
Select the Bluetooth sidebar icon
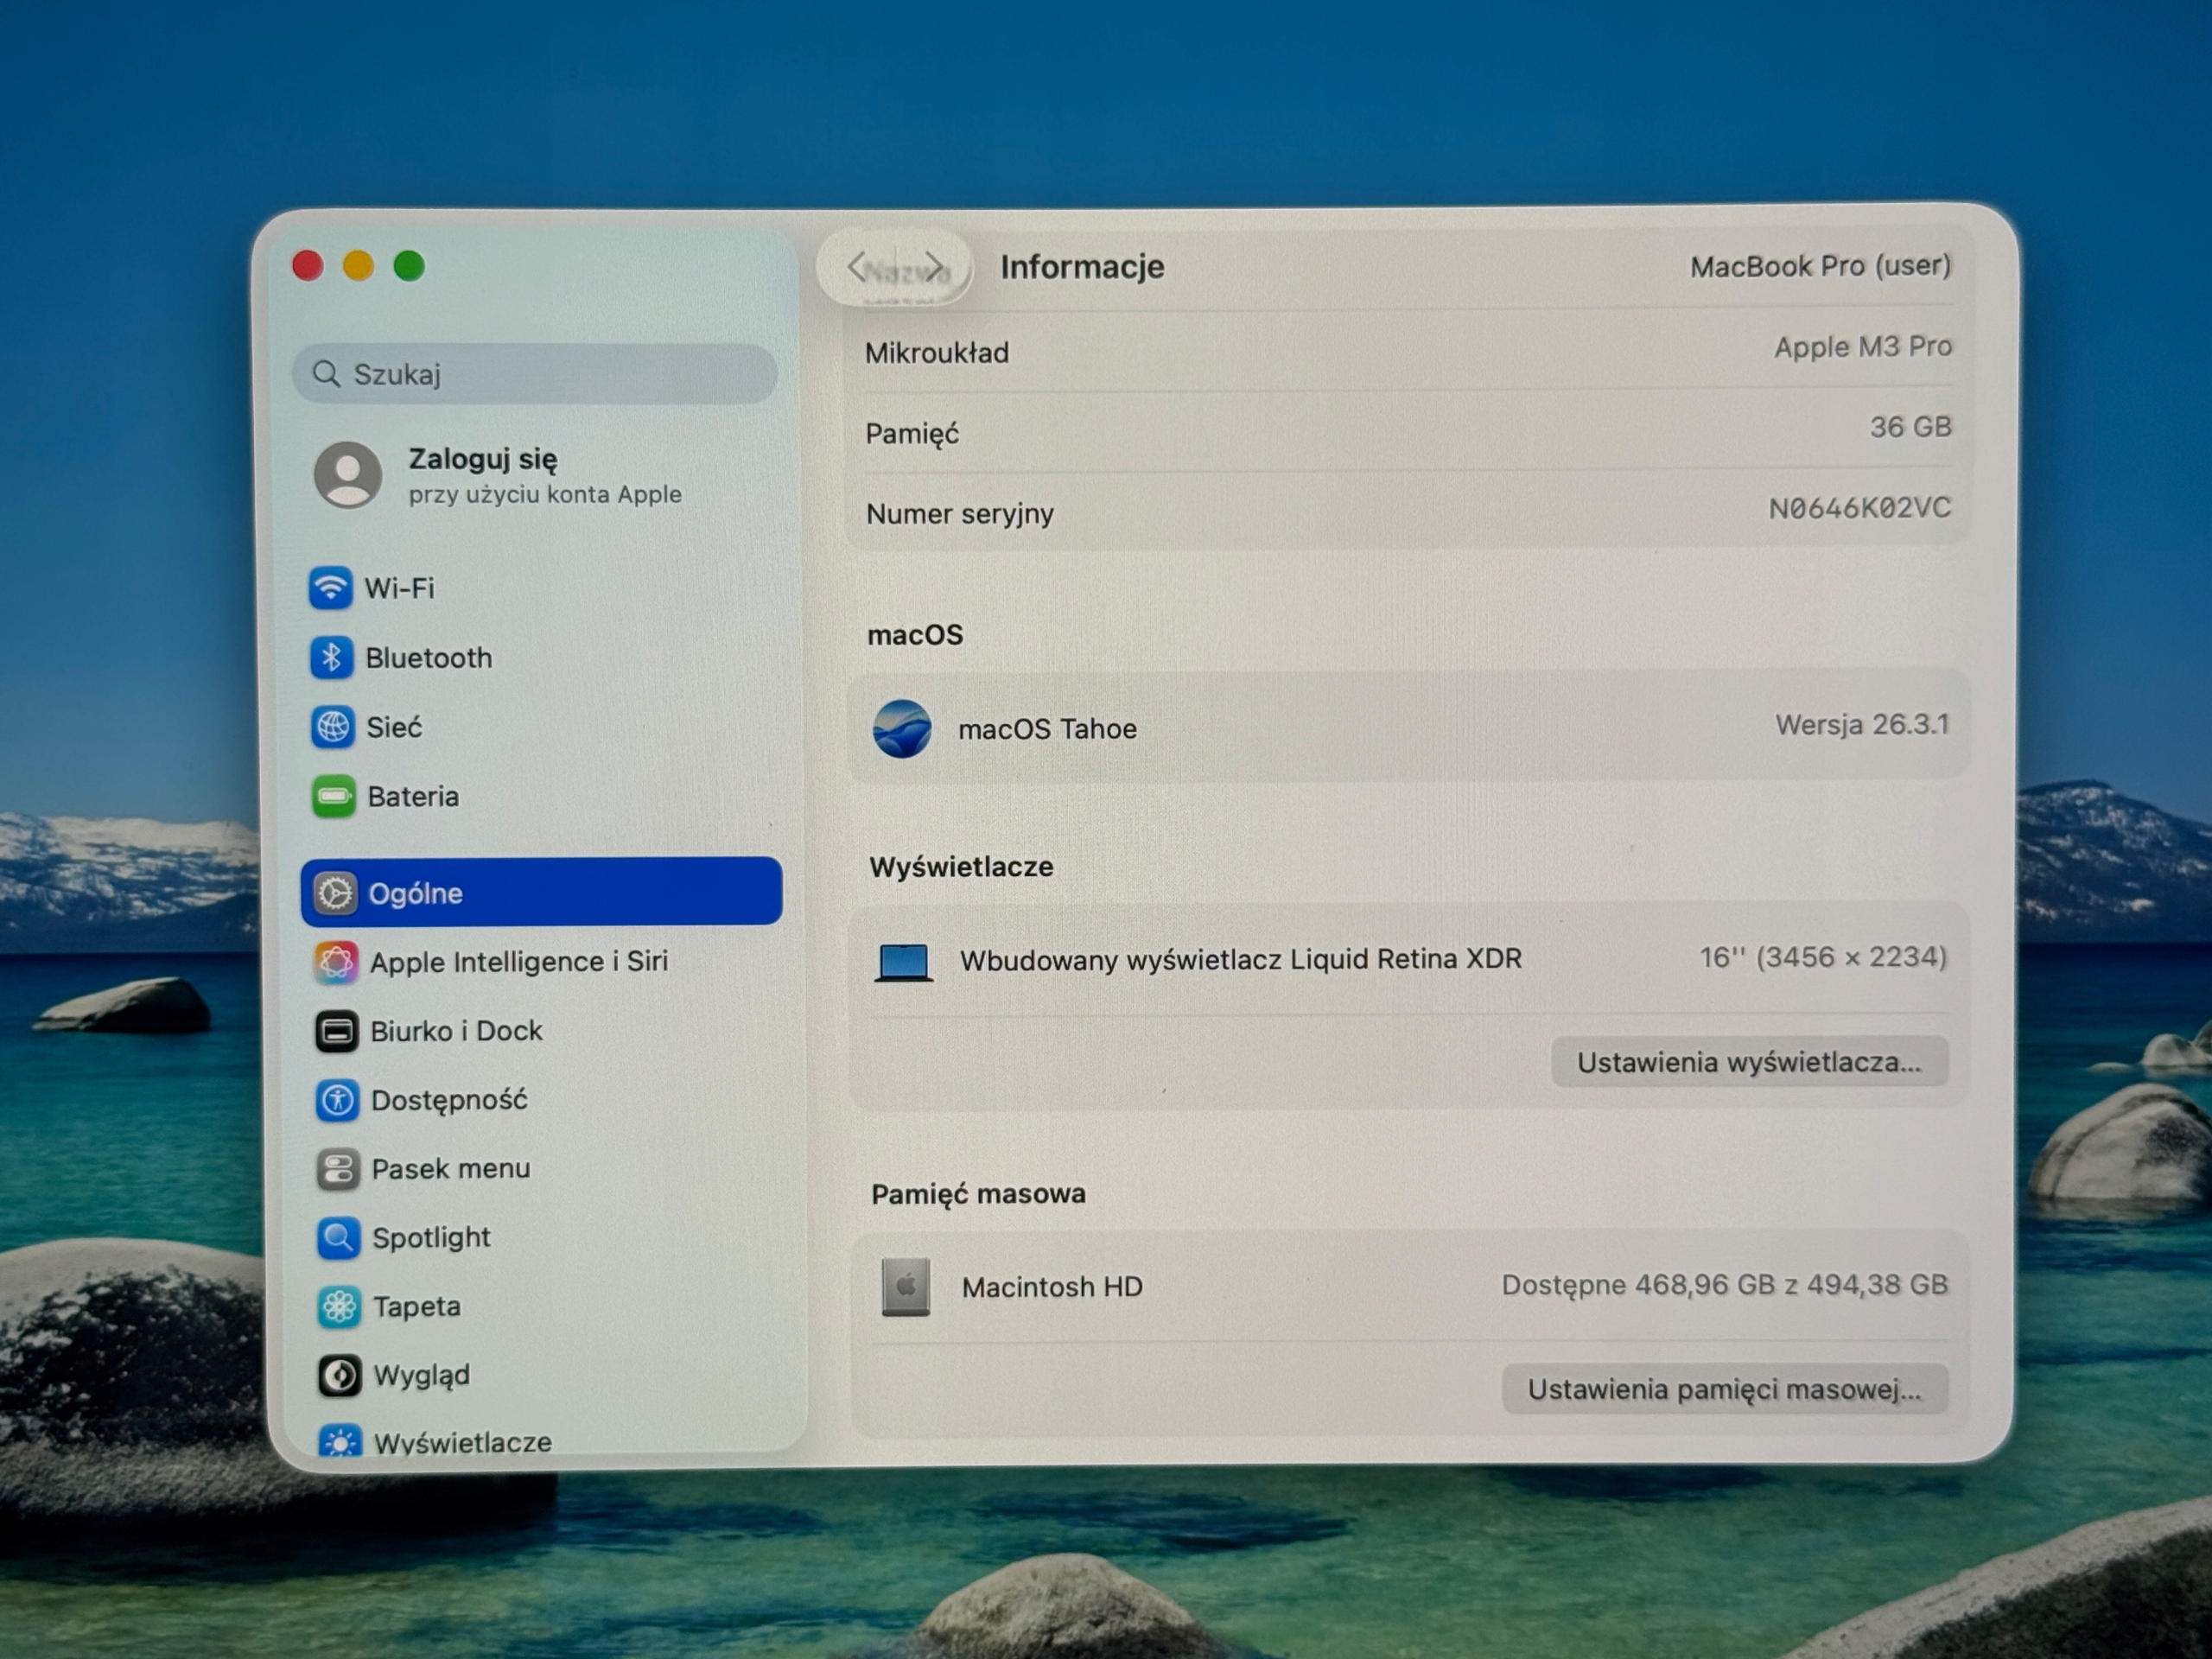tap(331, 657)
